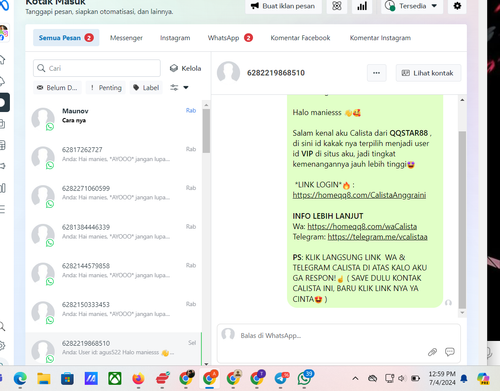Open the automation icon beside Buat iklan pesan
This screenshot has height=391, width=500.
337,6
